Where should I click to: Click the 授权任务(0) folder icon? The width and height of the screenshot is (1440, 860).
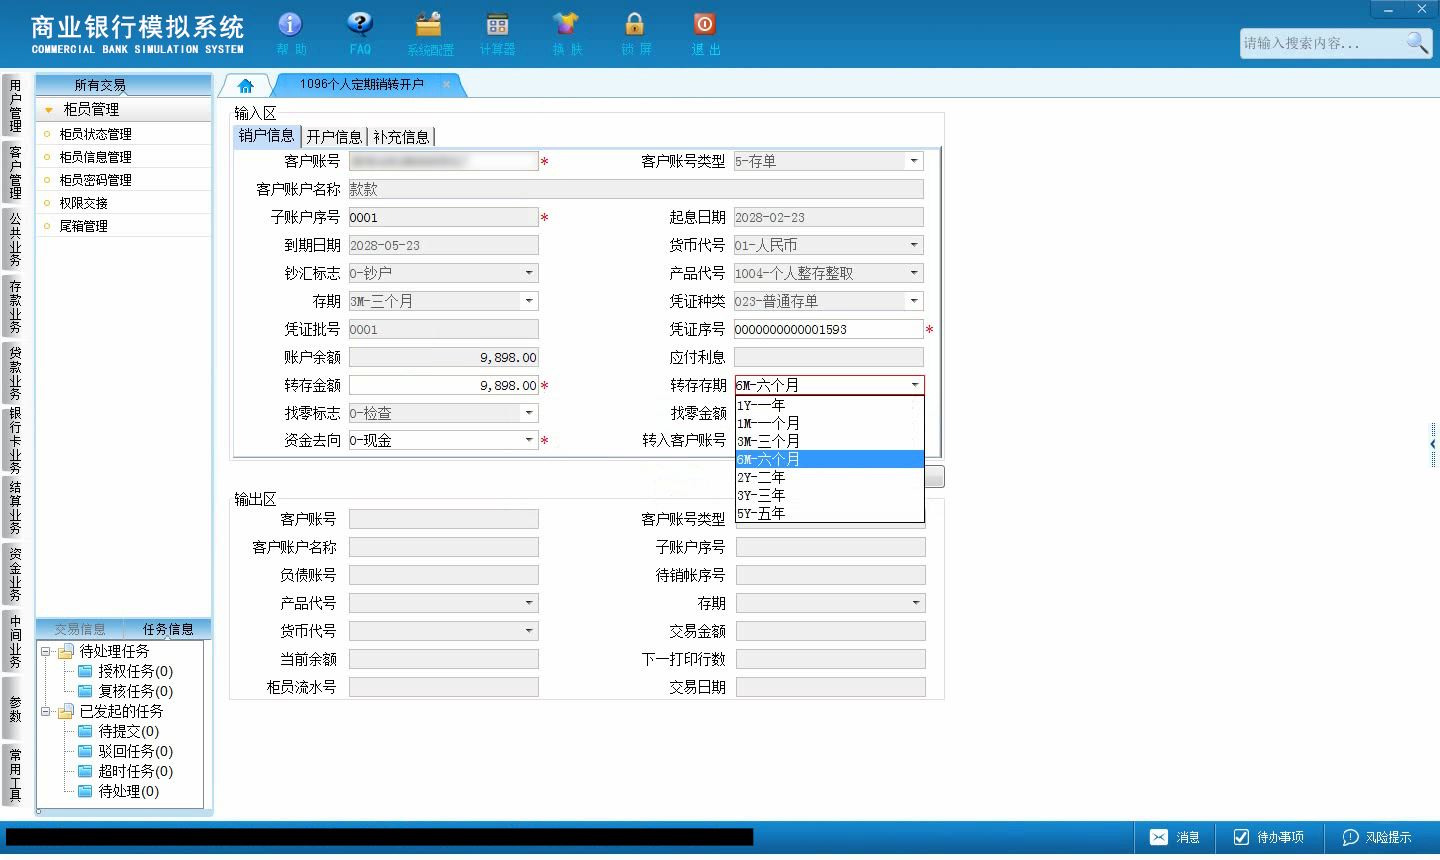[x=86, y=671]
